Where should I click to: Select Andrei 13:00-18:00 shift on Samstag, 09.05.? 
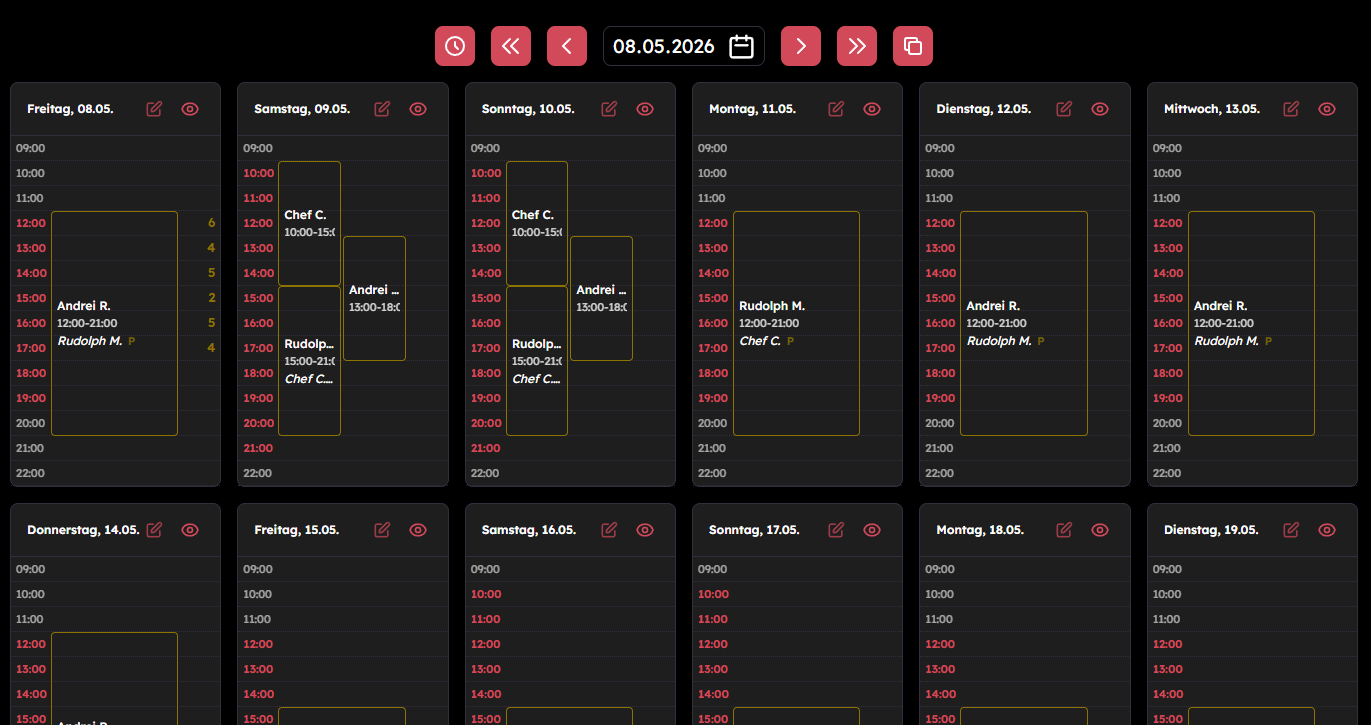374,298
